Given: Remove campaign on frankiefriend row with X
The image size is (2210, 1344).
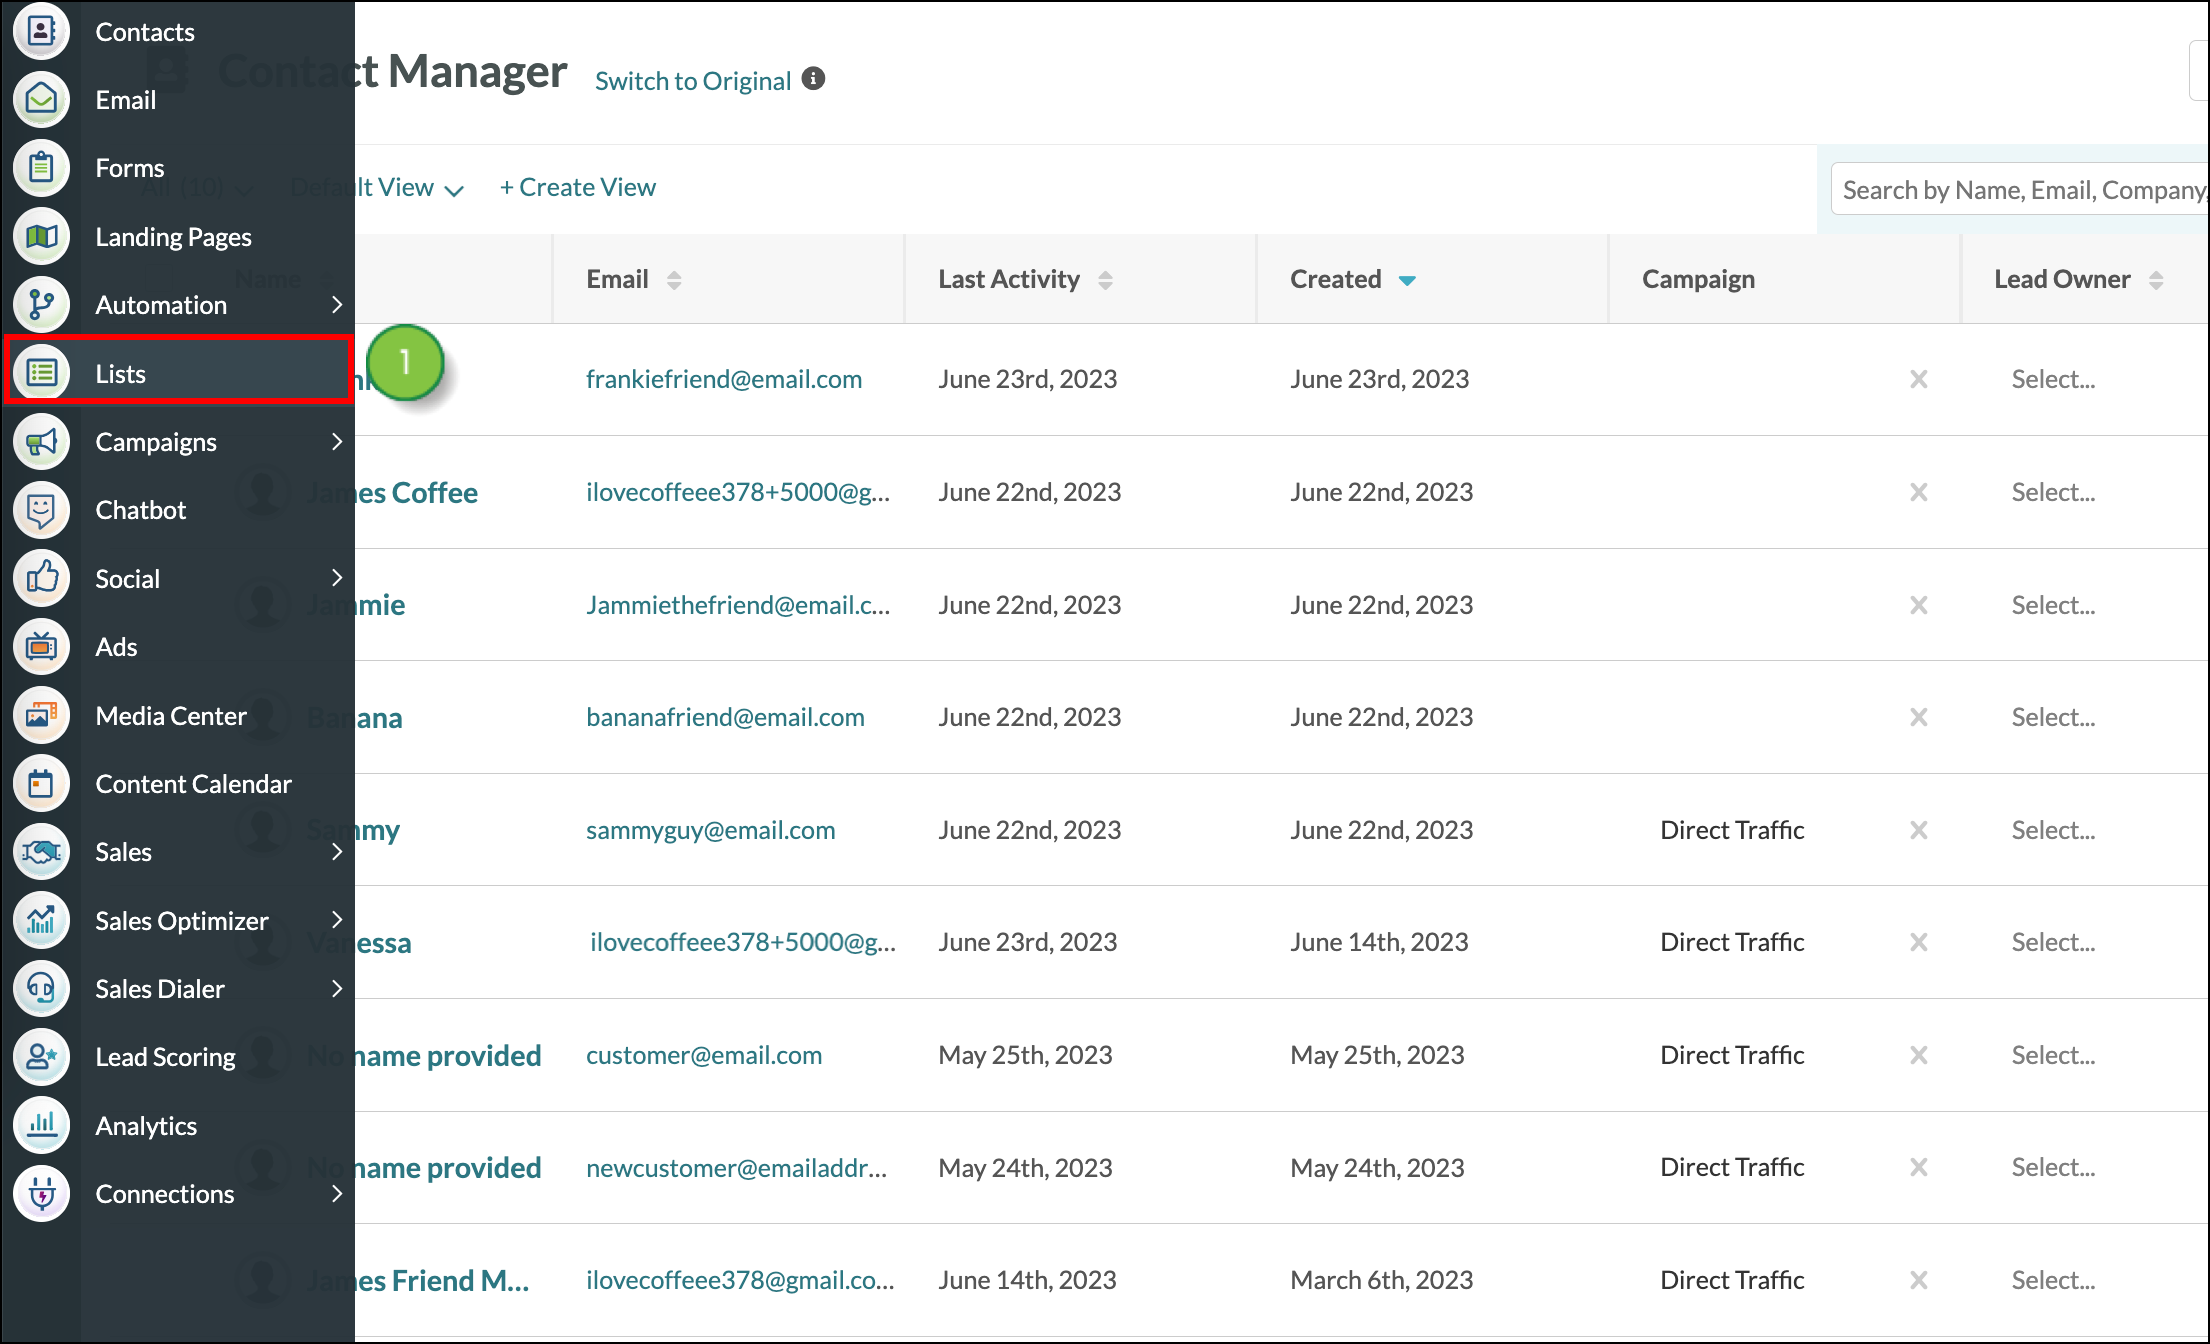Looking at the screenshot, I should pyautogui.click(x=1918, y=379).
